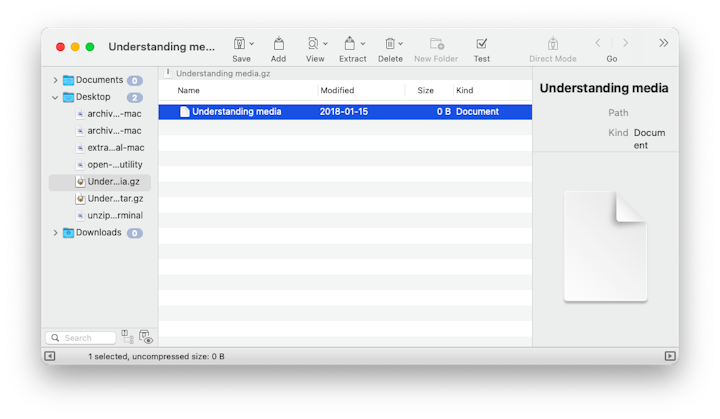Sort by the Modified column header

point(337,91)
